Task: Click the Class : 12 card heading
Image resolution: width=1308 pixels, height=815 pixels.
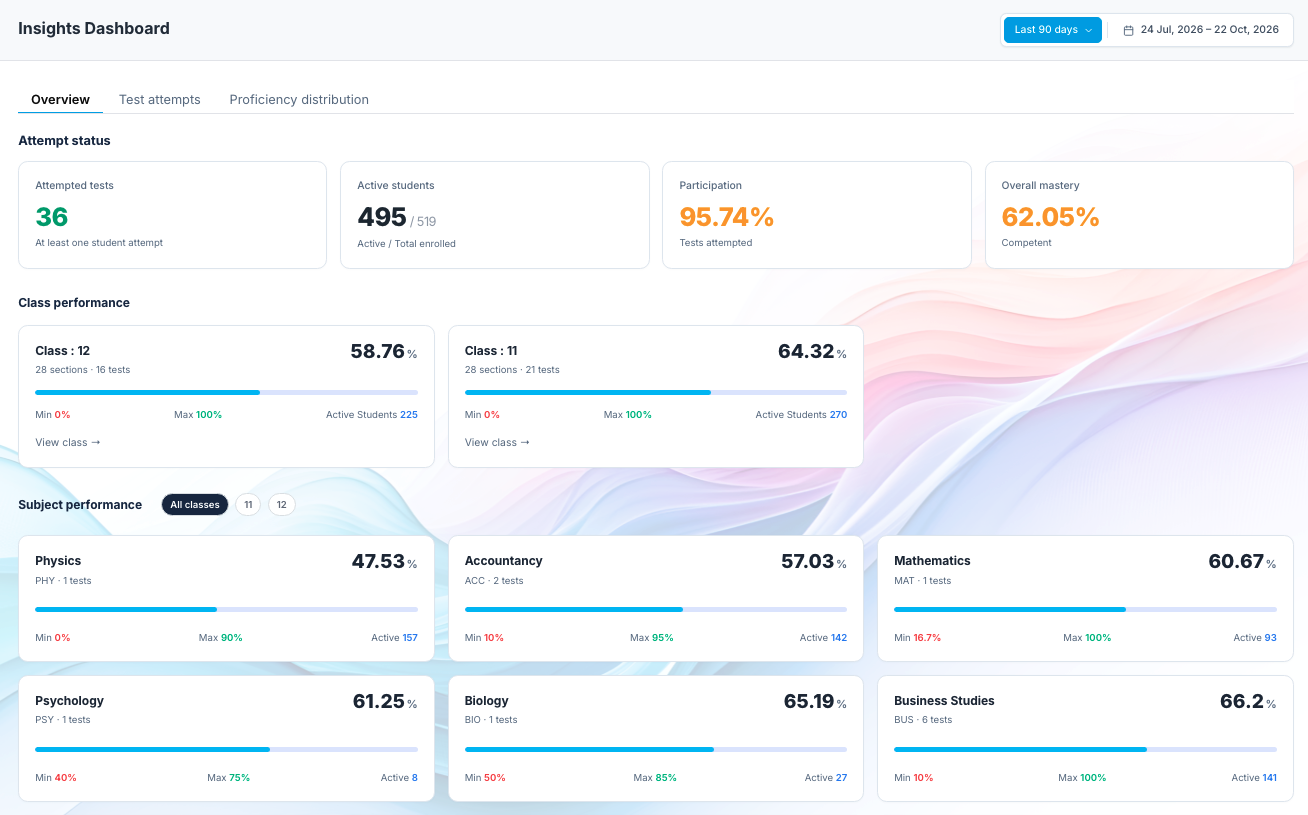Action: click(x=62, y=351)
